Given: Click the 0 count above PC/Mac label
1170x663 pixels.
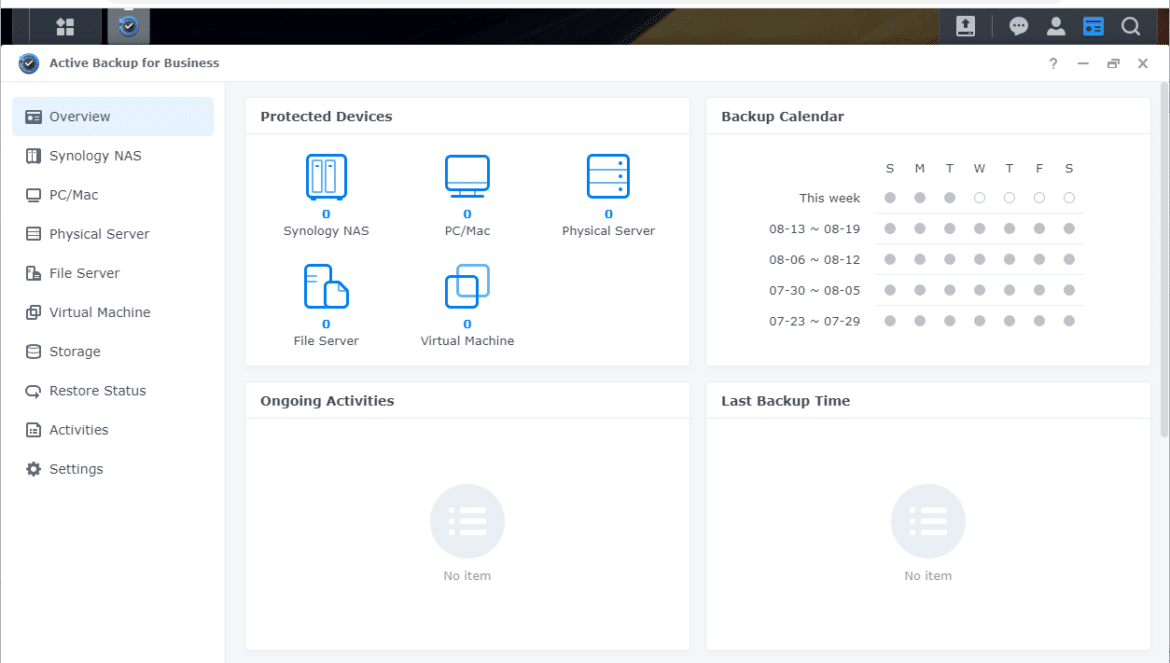Looking at the screenshot, I should coord(467,214).
